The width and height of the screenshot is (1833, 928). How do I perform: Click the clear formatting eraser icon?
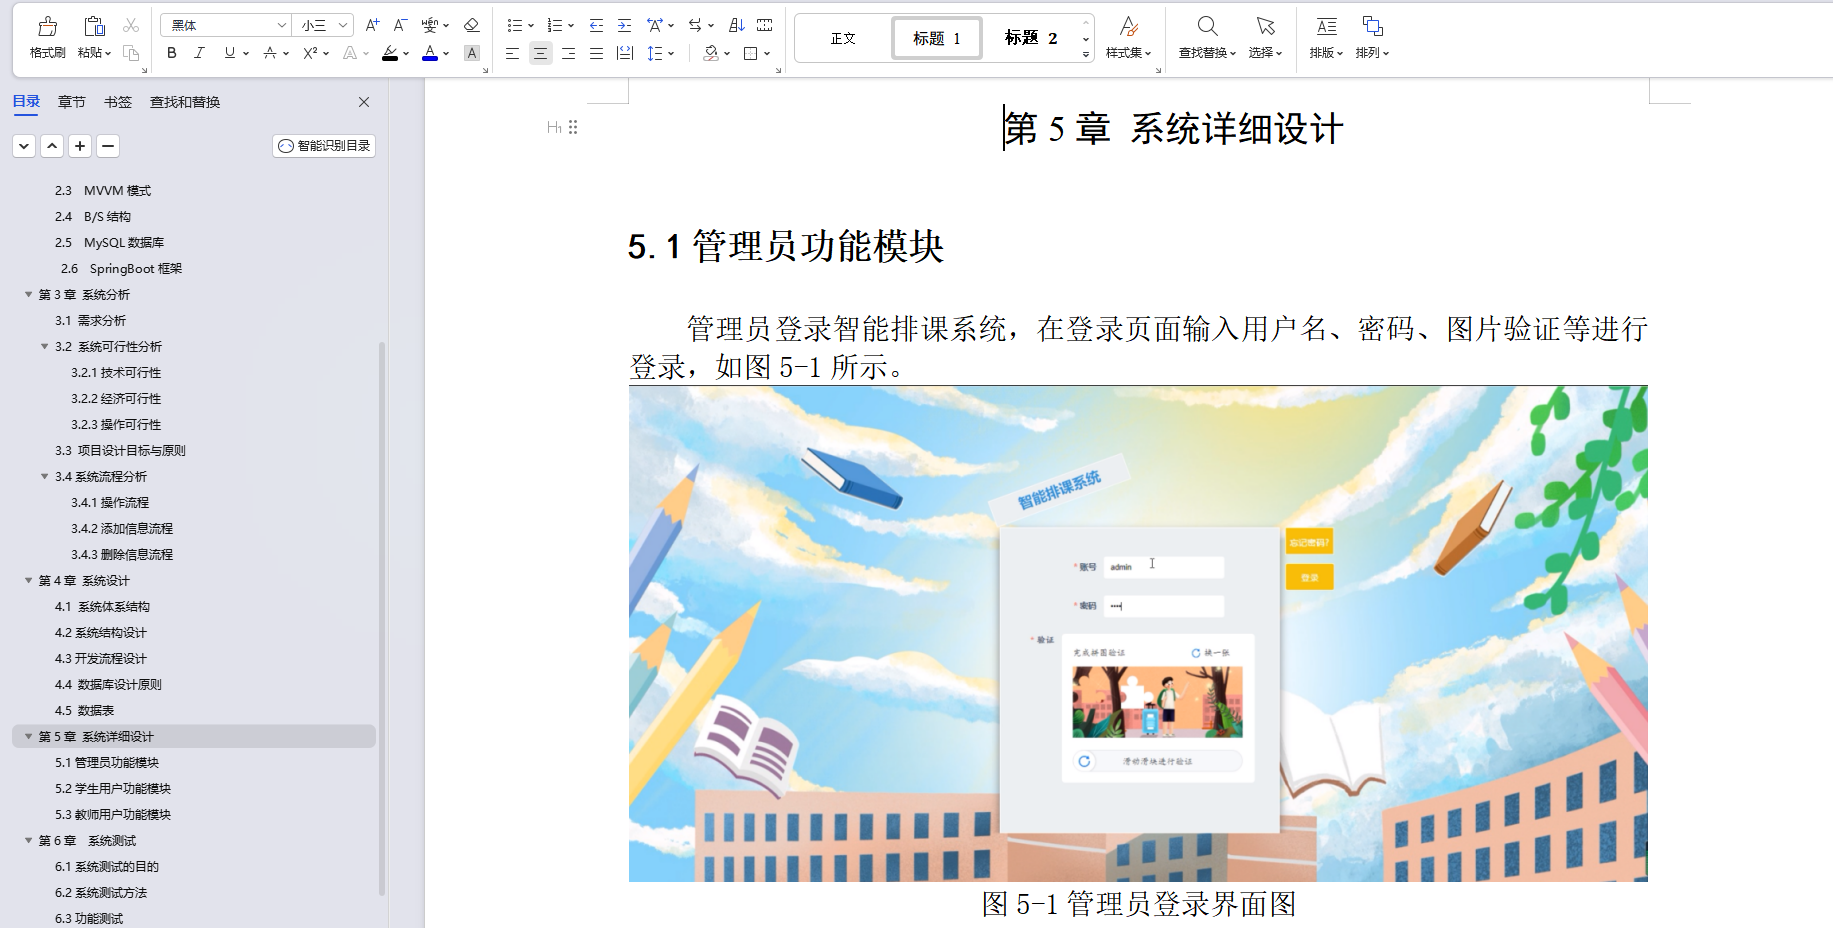pyautogui.click(x=471, y=24)
